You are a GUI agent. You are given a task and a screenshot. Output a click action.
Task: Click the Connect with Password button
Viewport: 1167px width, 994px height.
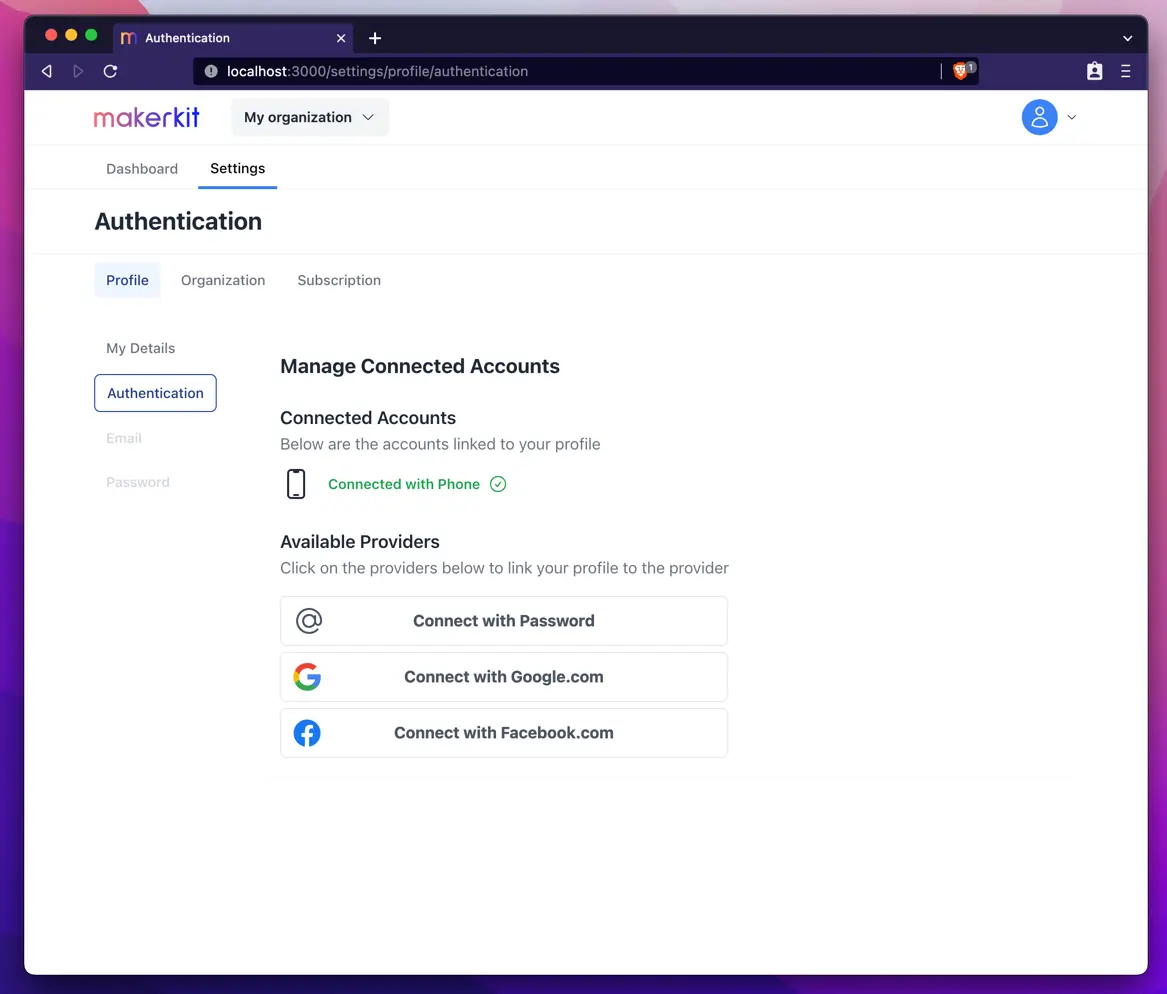[x=503, y=620]
